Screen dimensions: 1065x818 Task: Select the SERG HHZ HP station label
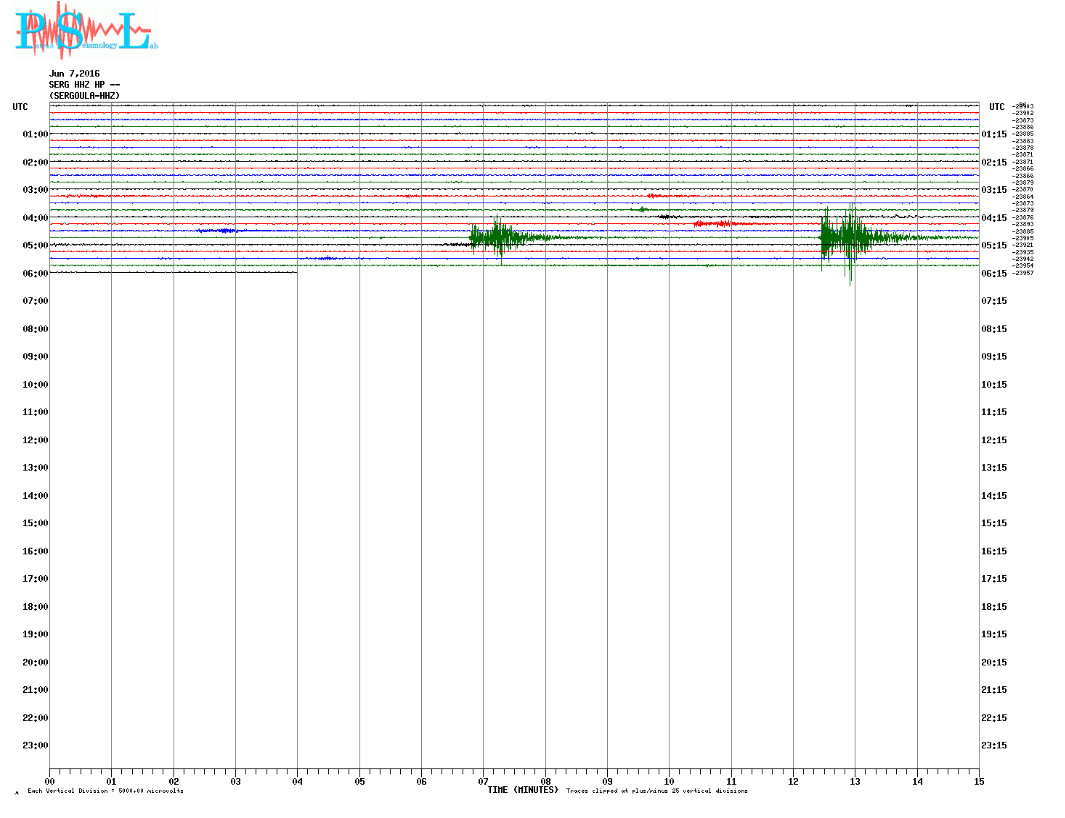tap(85, 85)
